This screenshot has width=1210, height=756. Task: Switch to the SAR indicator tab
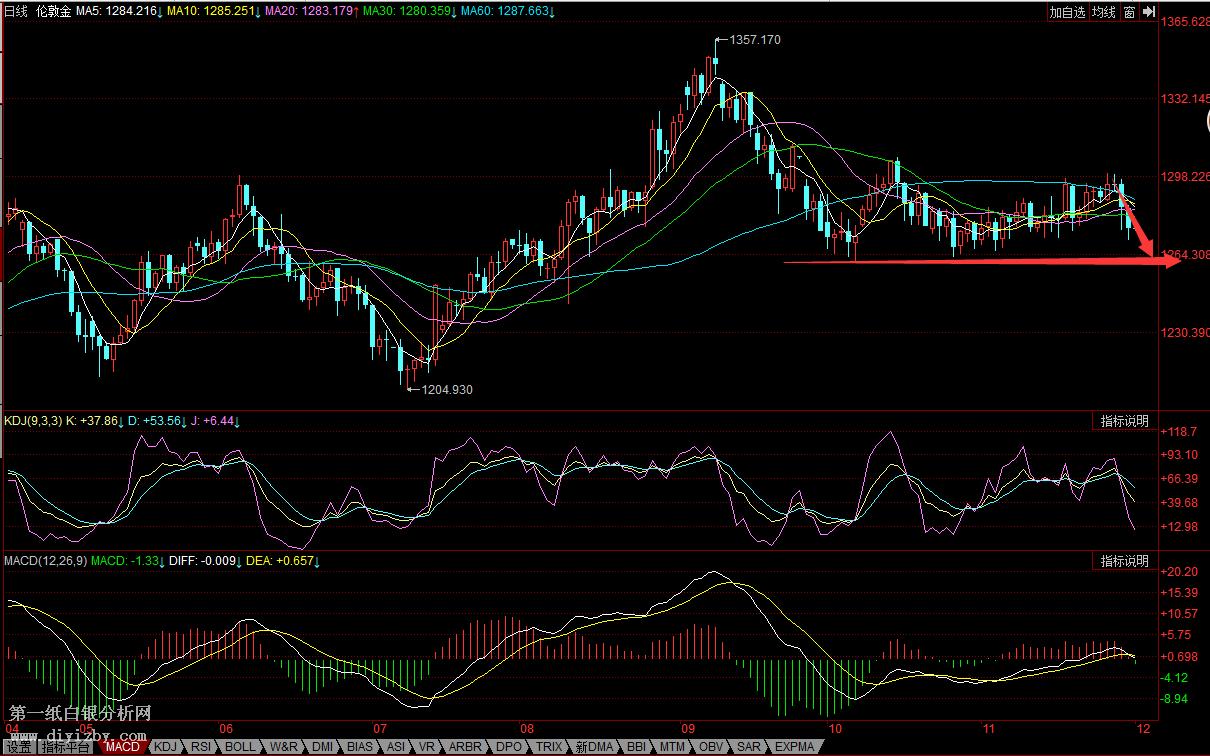pyautogui.click(x=749, y=747)
